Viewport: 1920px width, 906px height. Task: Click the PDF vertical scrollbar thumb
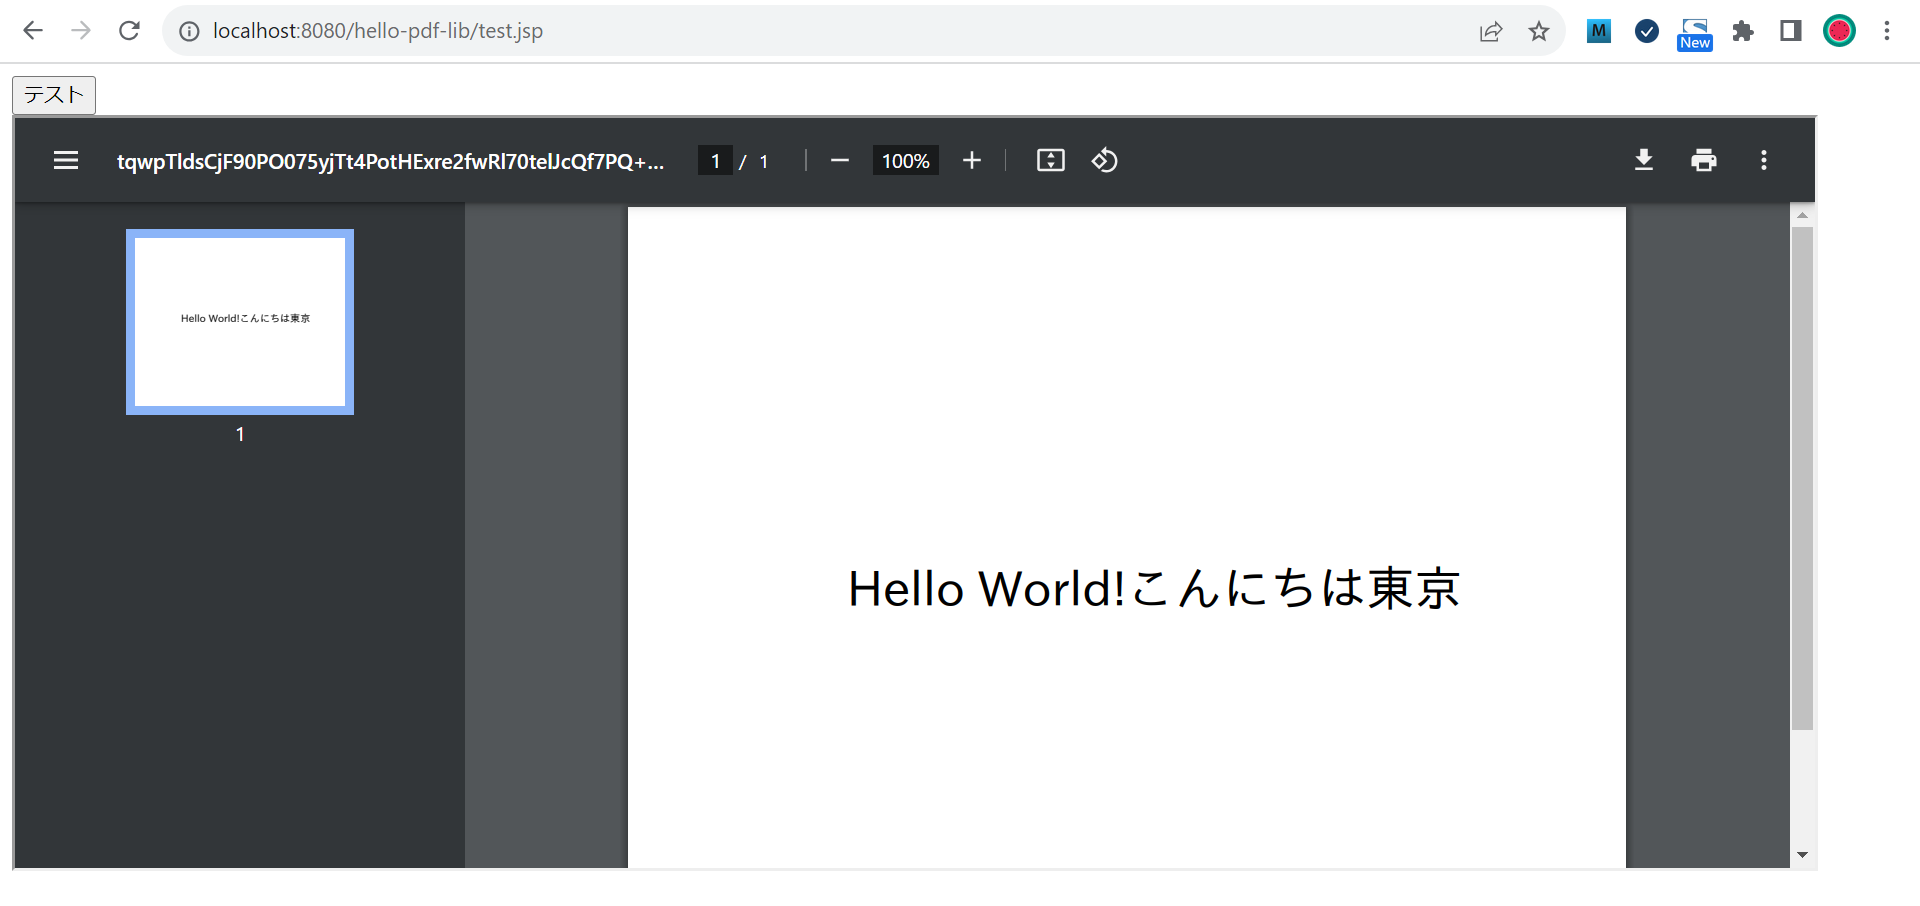pyautogui.click(x=1802, y=478)
